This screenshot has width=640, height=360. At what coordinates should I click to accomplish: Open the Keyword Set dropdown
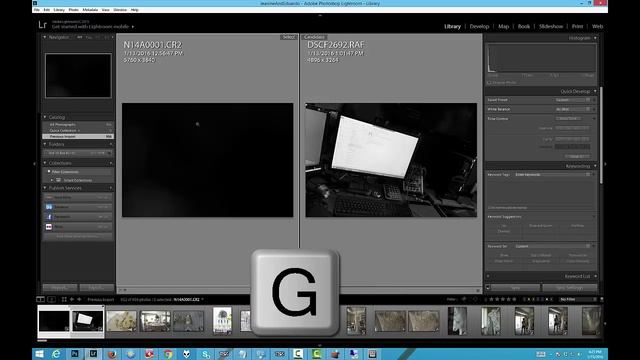pos(552,246)
